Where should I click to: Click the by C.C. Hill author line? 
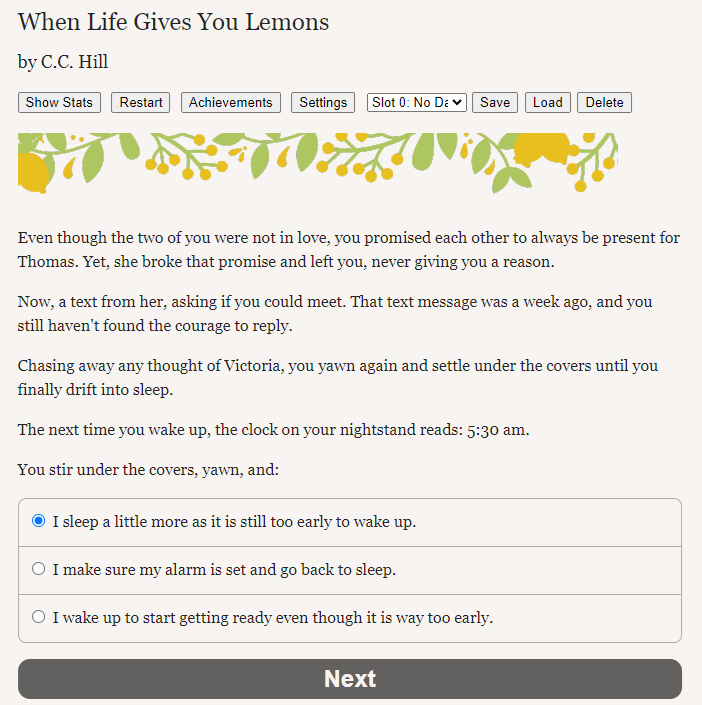click(63, 62)
